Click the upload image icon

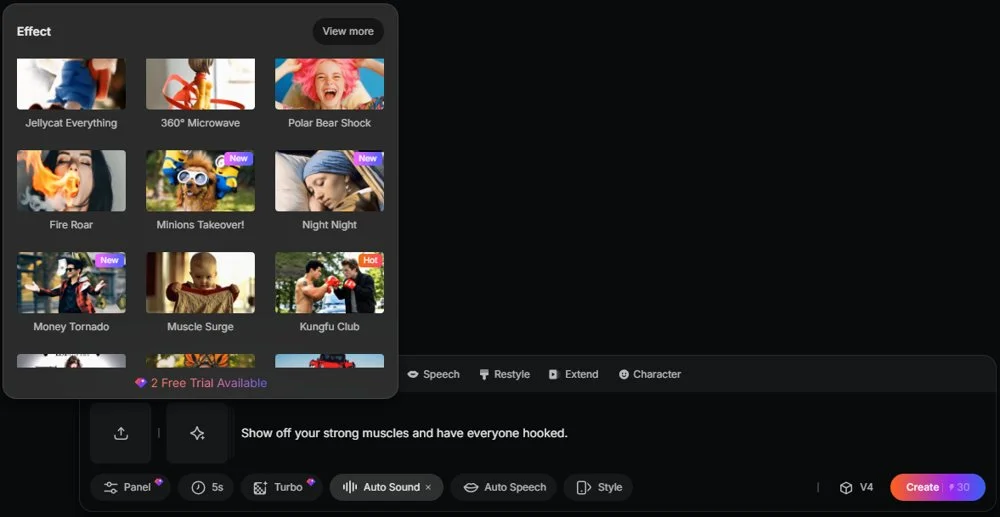coord(121,433)
